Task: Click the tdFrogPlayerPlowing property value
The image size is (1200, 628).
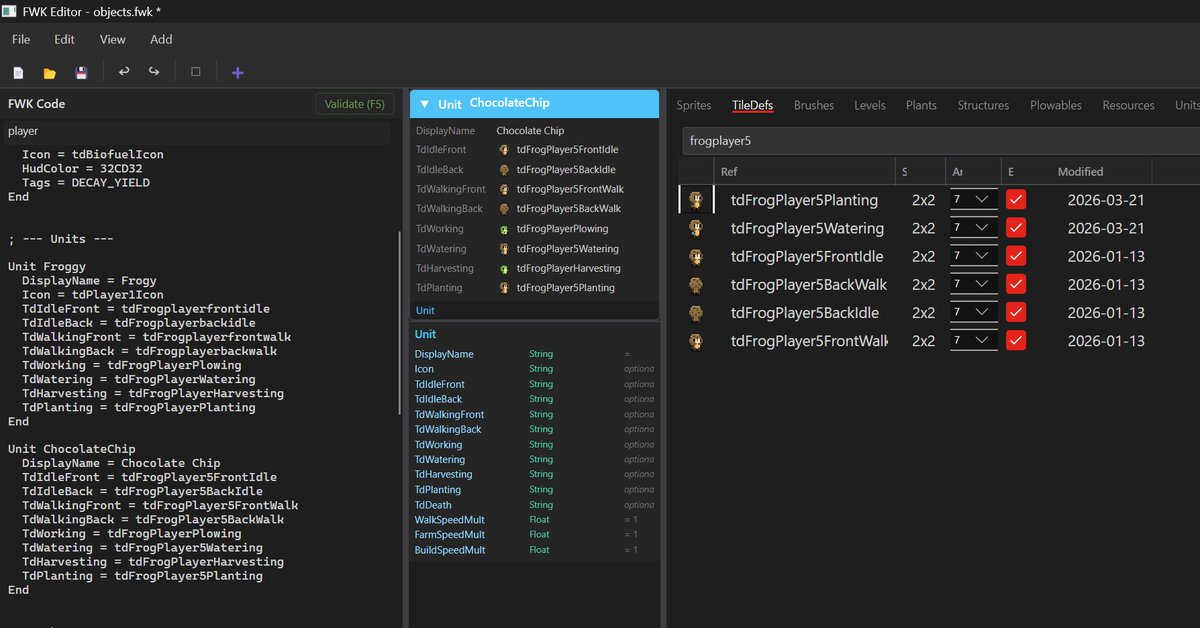Action: 562,229
